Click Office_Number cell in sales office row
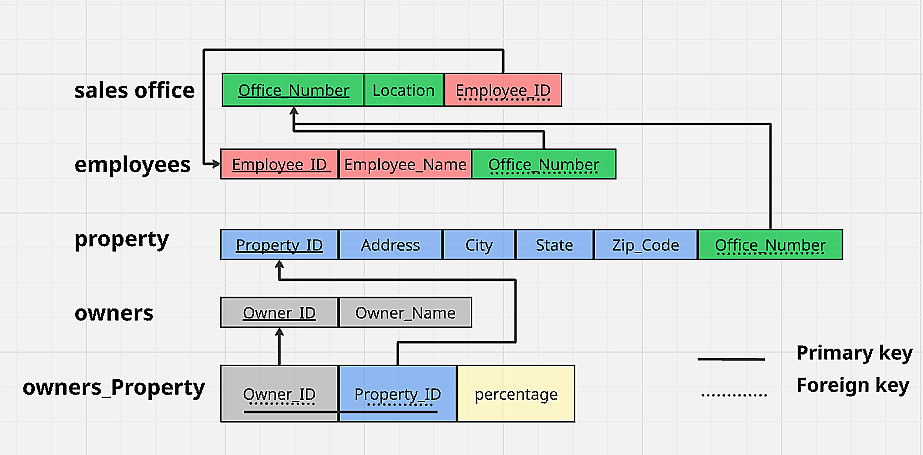Image resolution: width=923 pixels, height=455 pixels. (x=293, y=90)
